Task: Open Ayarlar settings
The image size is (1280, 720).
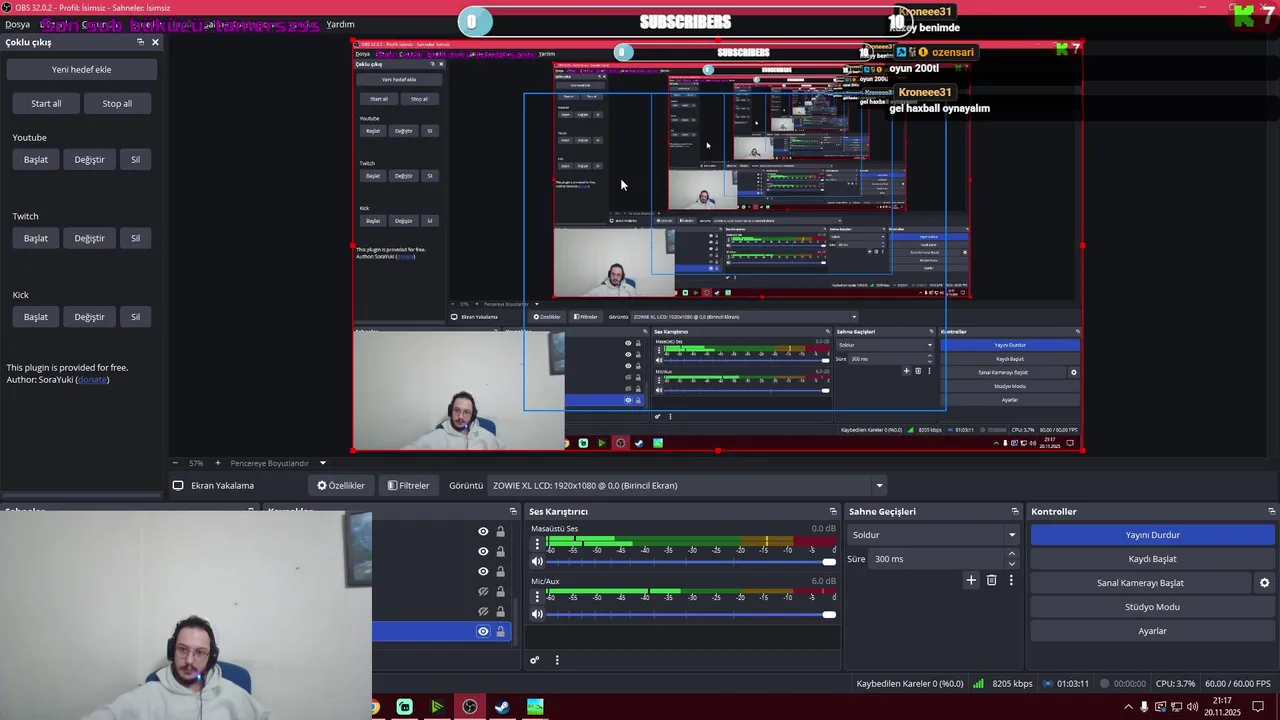Action: pos(1152,631)
